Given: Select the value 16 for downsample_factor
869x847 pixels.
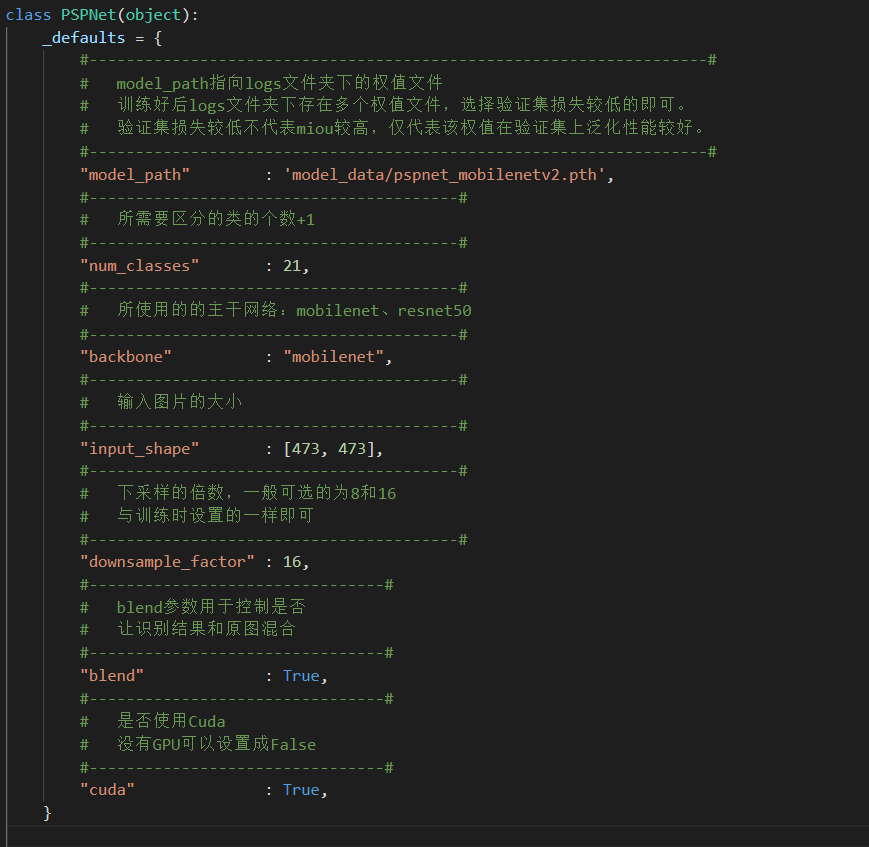Looking at the screenshot, I should (295, 561).
